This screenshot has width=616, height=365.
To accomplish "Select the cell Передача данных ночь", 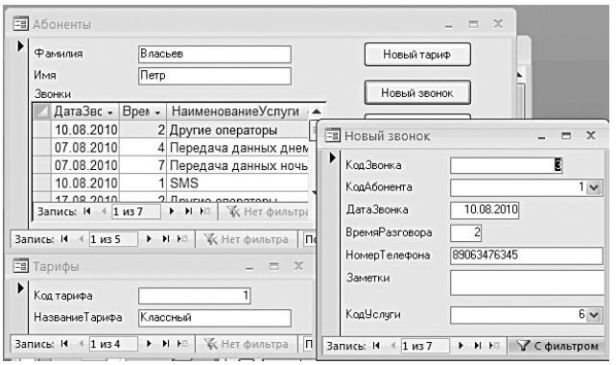I will 238,165.
